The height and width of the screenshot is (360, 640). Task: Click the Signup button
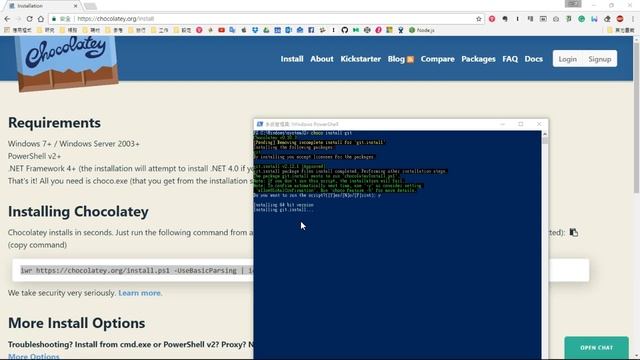tap(600, 59)
